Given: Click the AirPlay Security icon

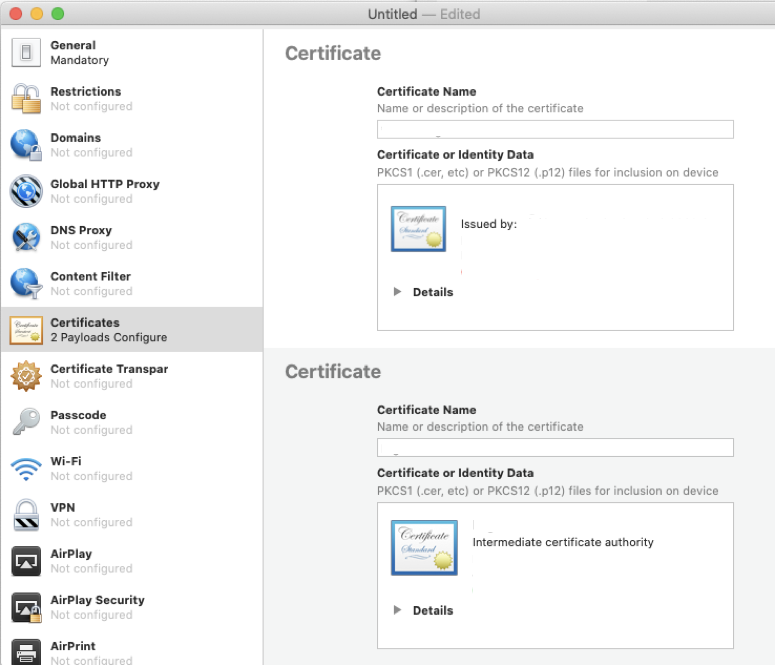Looking at the screenshot, I should (x=26, y=607).
